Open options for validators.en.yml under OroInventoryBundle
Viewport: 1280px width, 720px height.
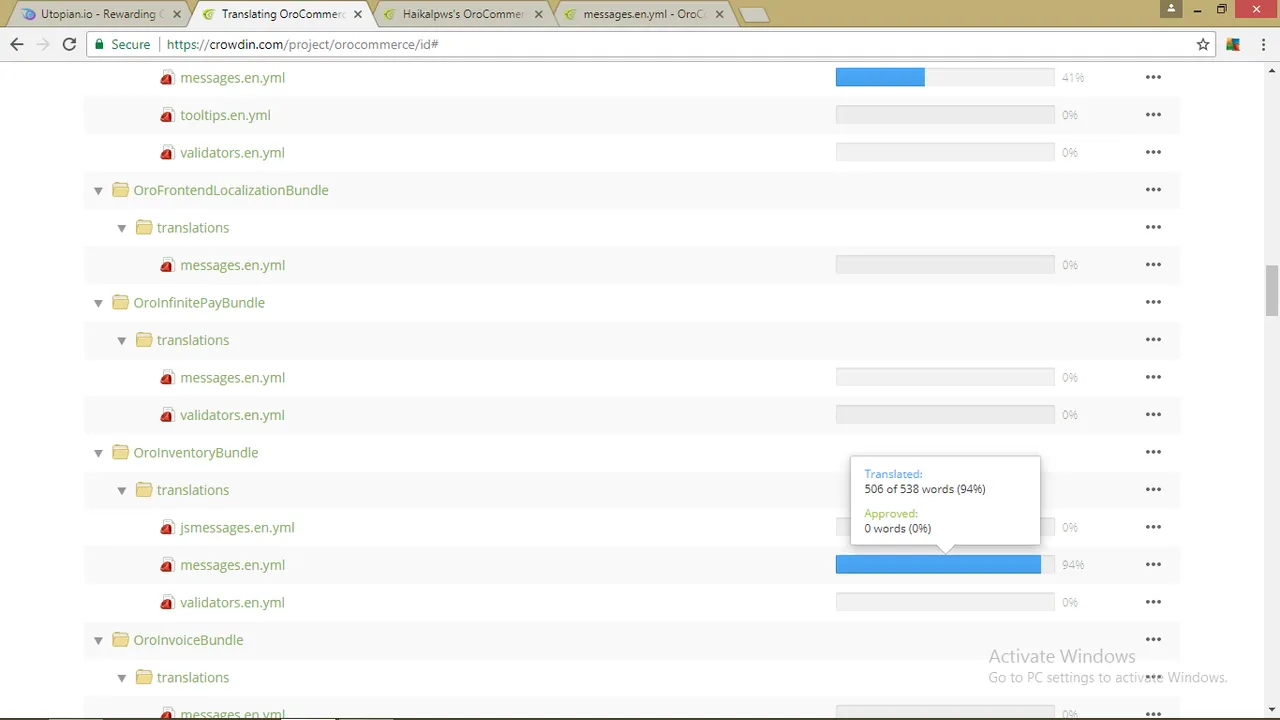pos(1153,602)
